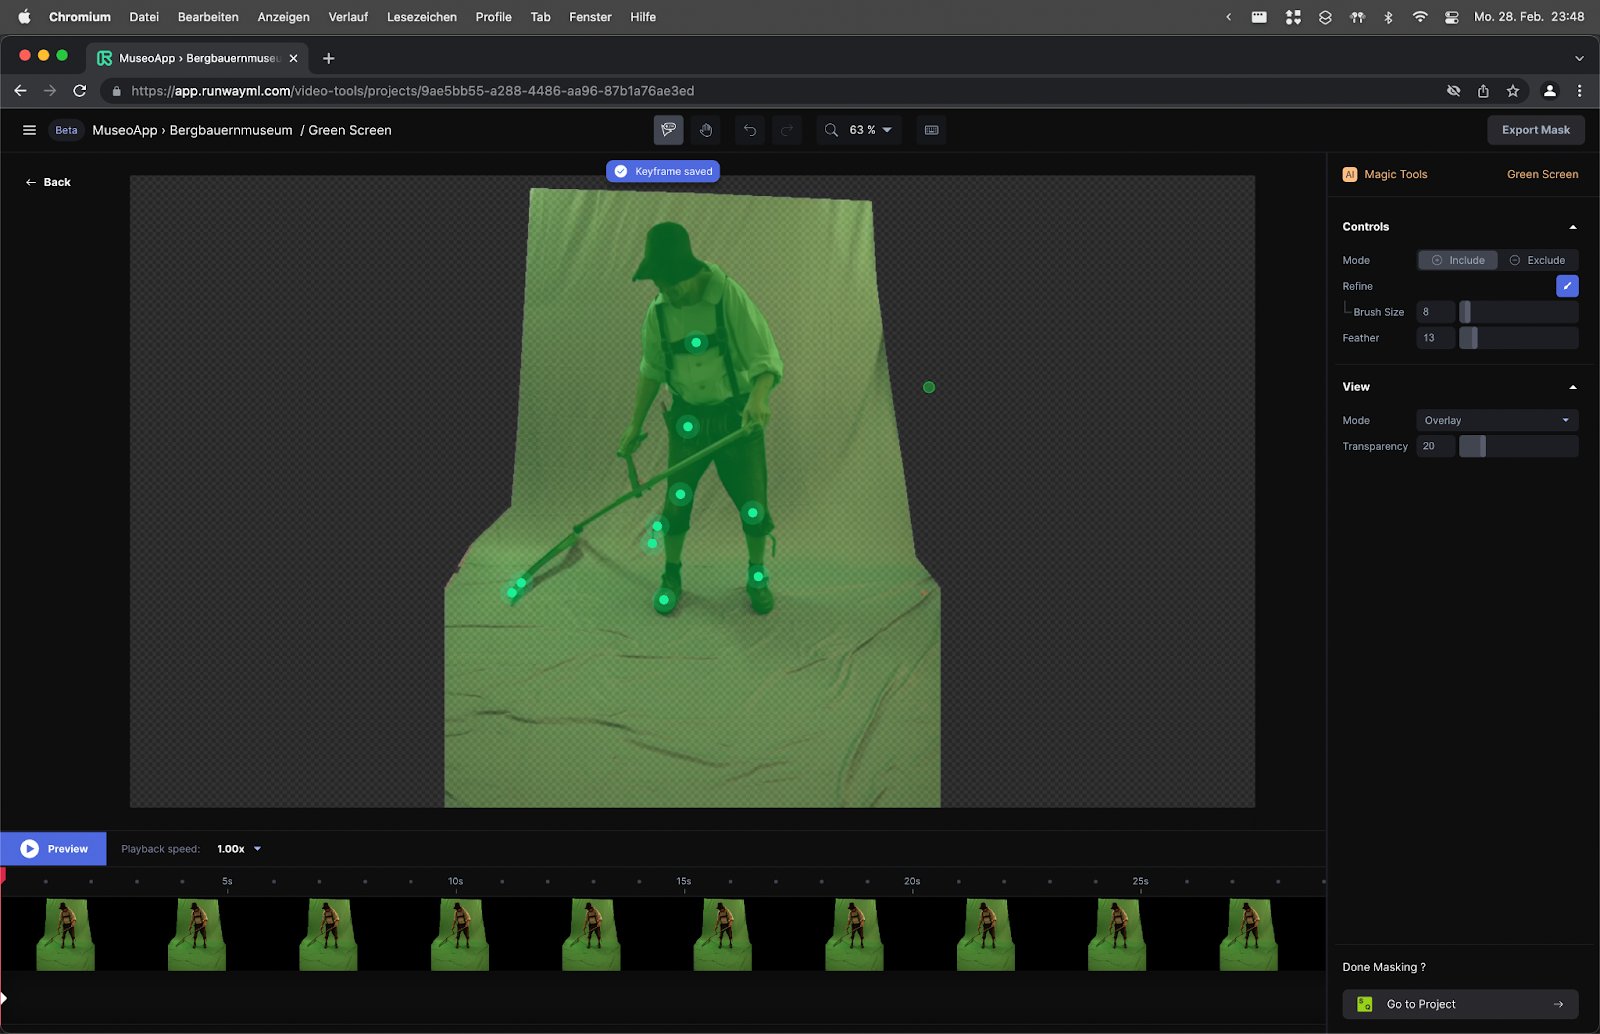The height and width of the screenshot is (1034, 1600).
Task: Go forward in browser history
Action: pyautogui.click(x=50, y=91)
